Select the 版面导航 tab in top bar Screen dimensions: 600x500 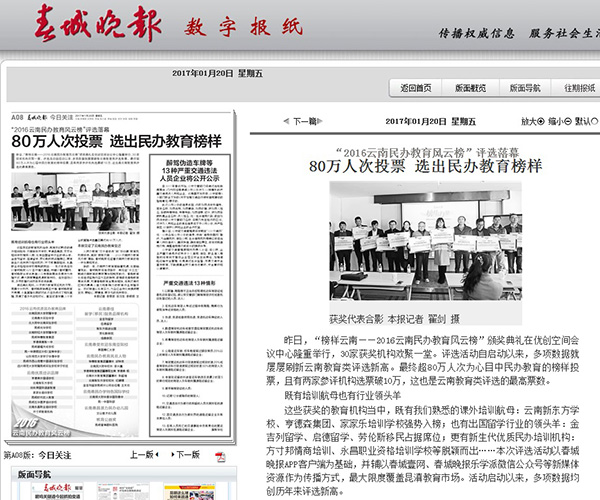pos(525,88)
